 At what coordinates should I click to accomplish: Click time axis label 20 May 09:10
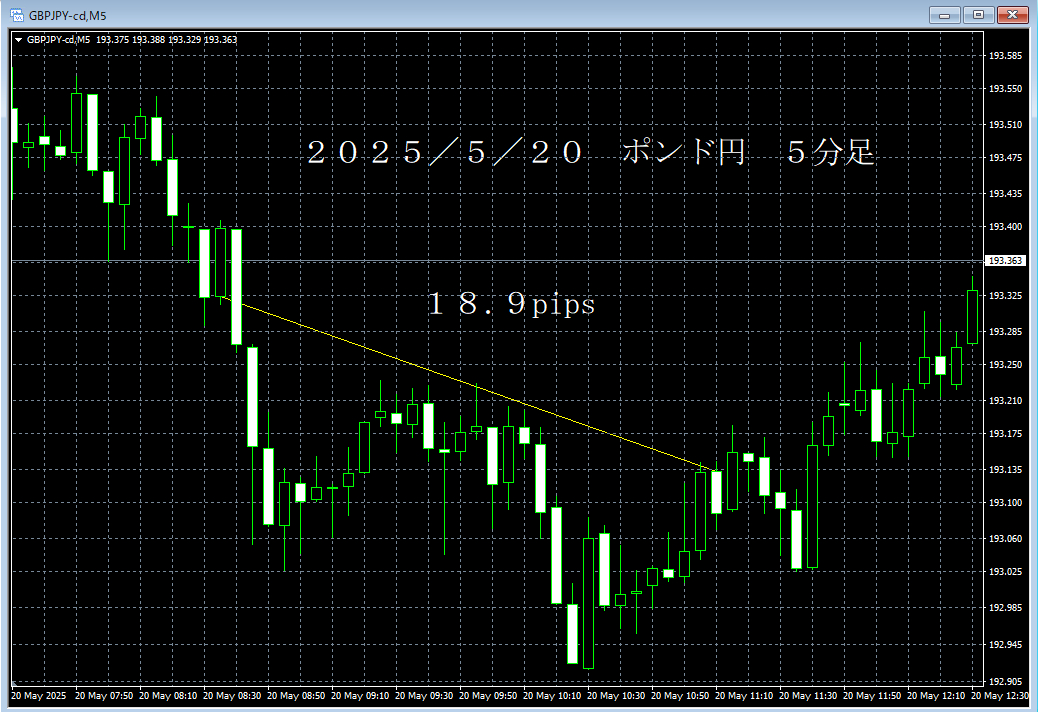(x=360, y=695)
